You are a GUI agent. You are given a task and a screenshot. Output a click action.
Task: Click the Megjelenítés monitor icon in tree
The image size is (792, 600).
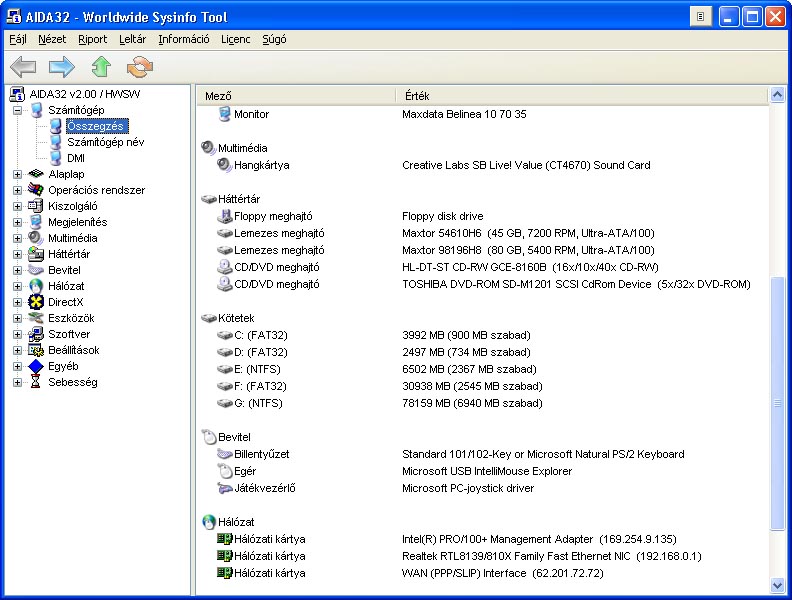pyautogui.click(x=36, y=222)
